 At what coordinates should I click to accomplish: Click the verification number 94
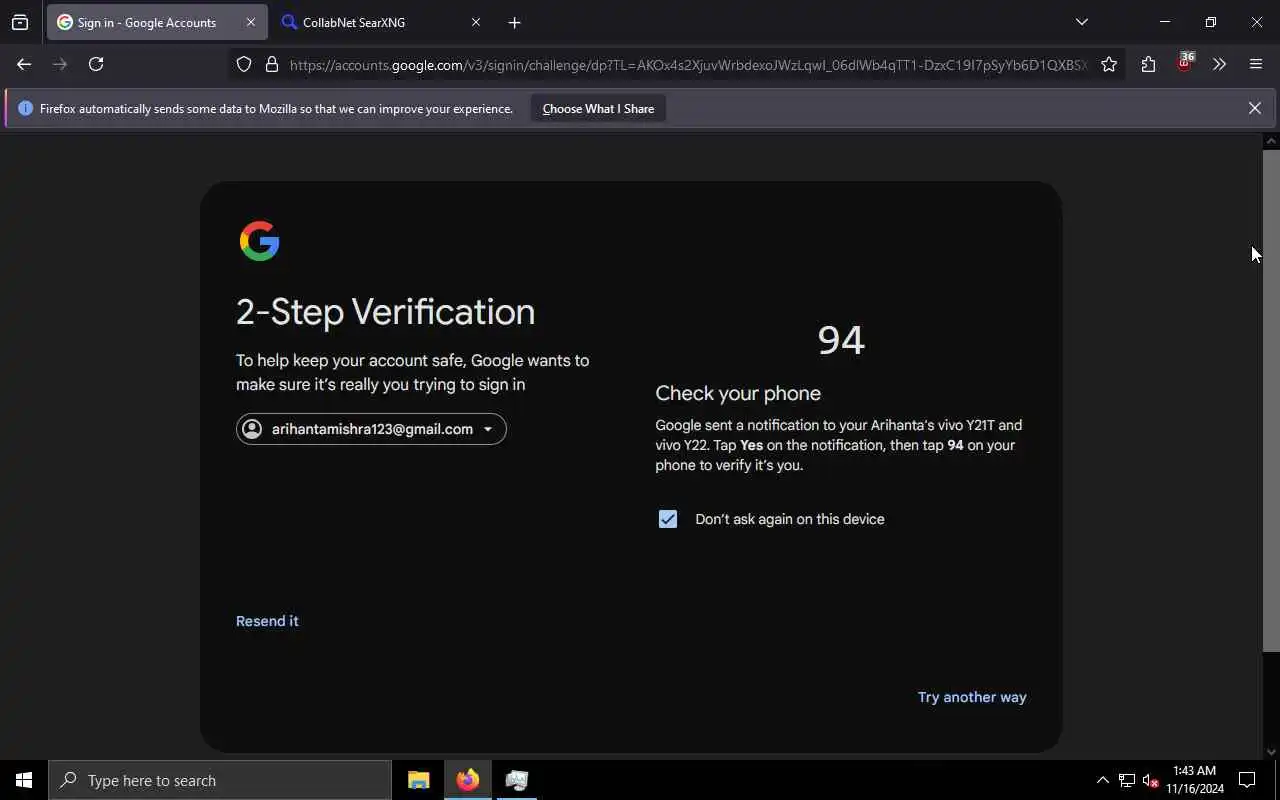pos(841,340)
